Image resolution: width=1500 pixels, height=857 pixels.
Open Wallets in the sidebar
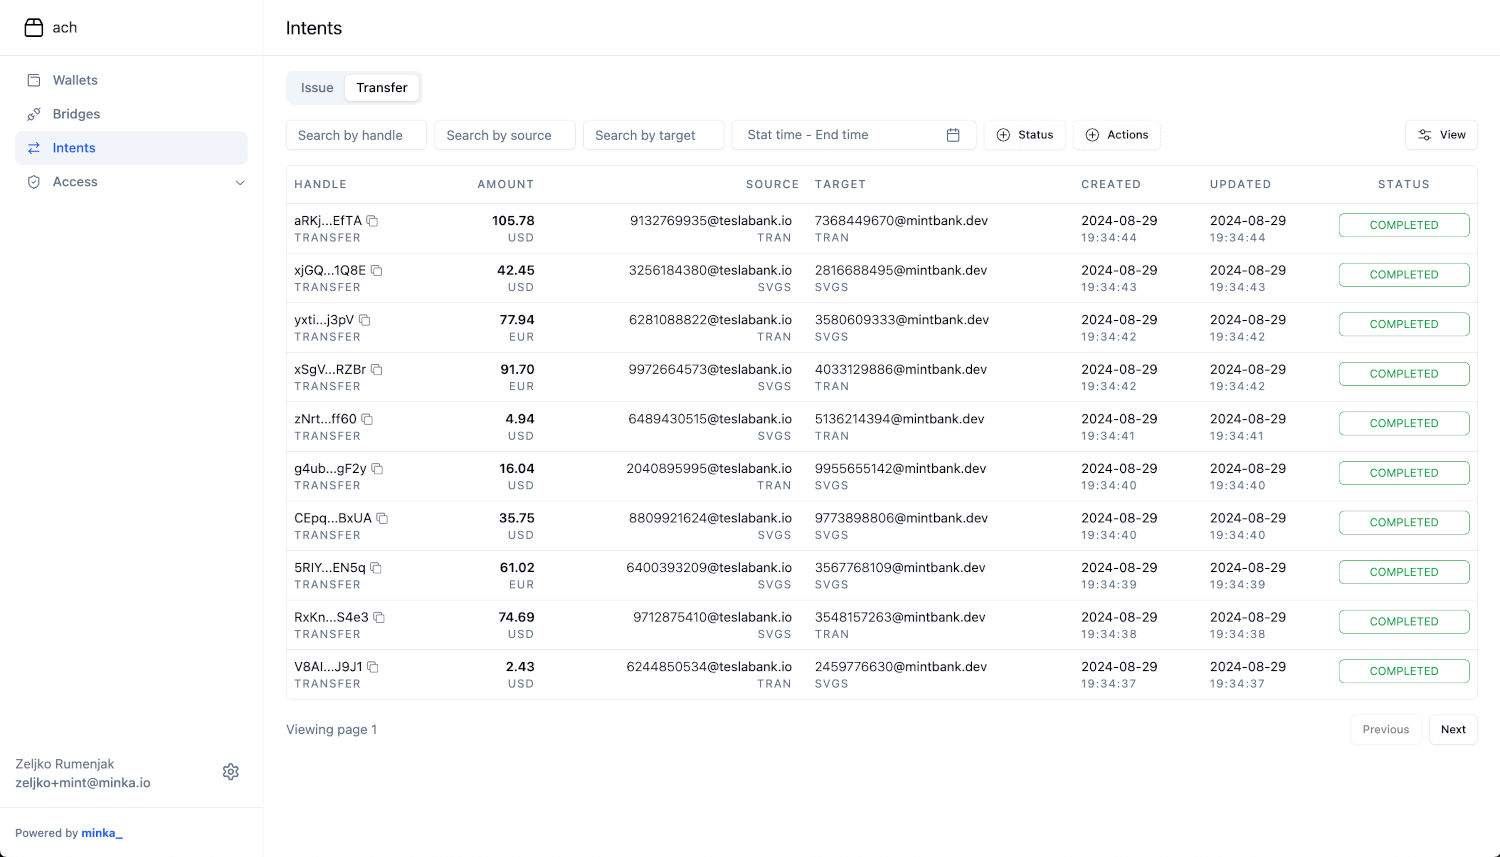(x=75, y=80)
